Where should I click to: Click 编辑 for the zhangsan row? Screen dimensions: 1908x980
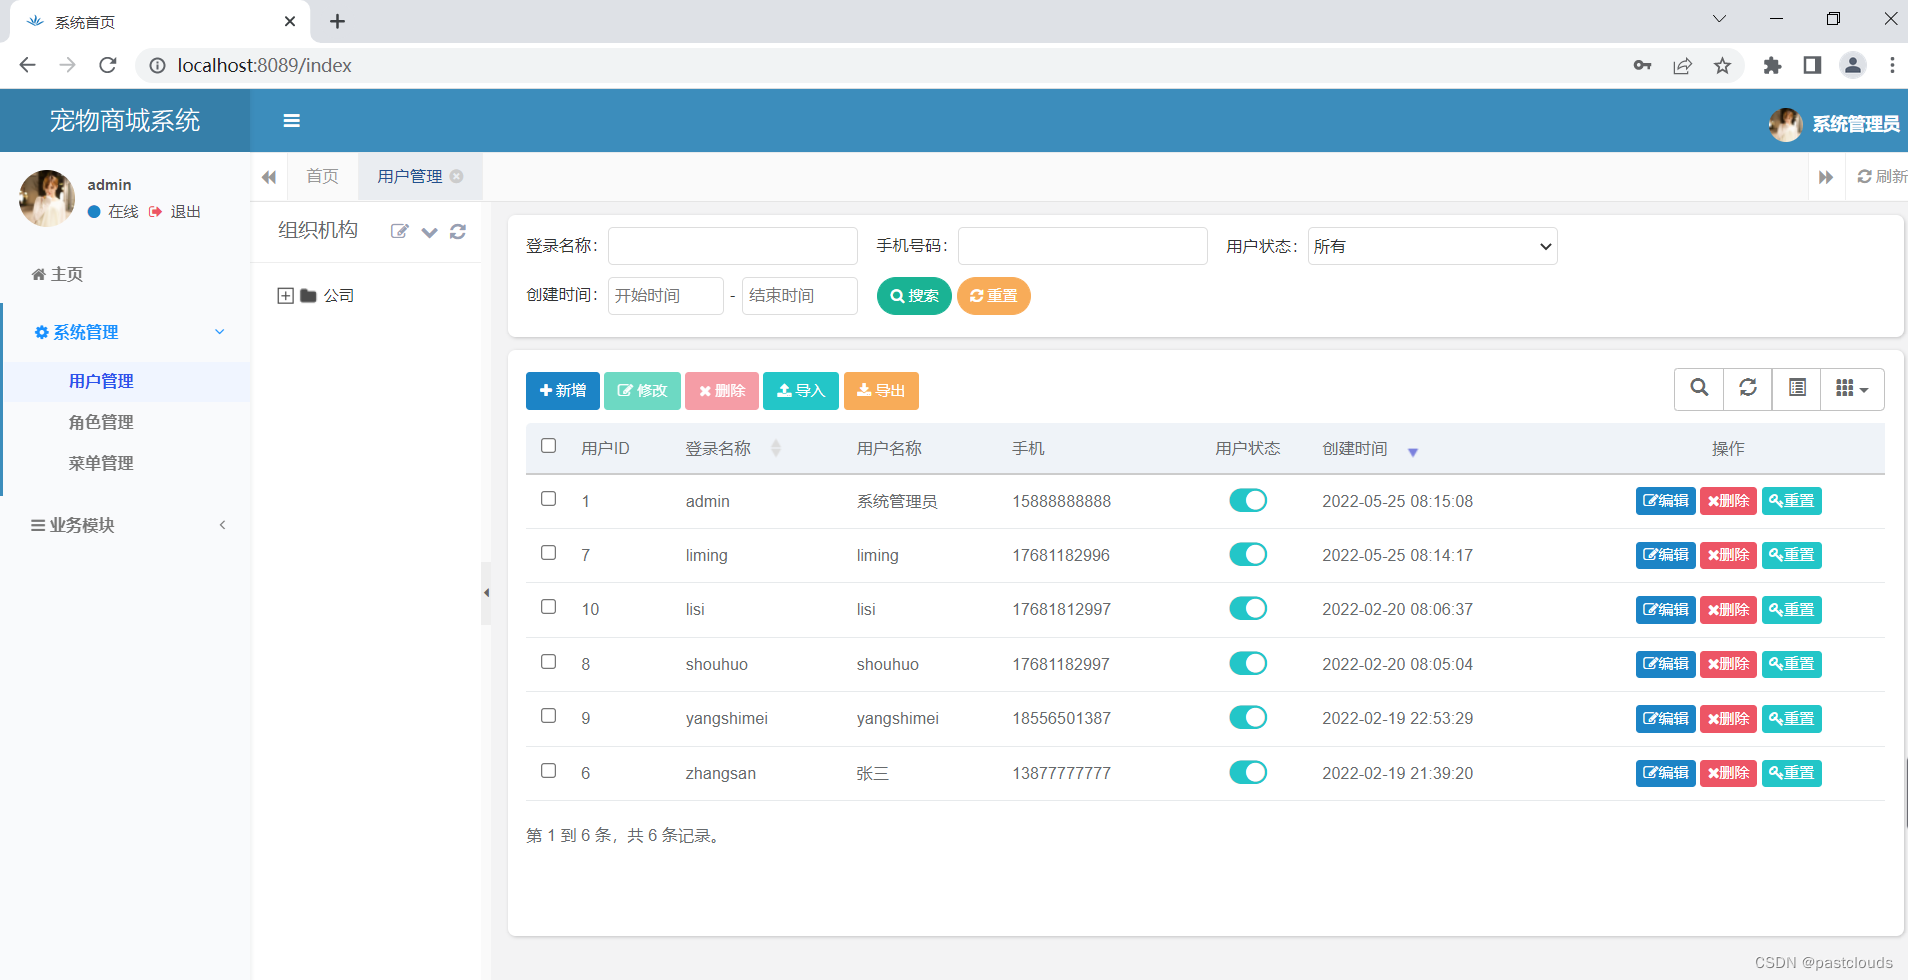coord(1666,773)
